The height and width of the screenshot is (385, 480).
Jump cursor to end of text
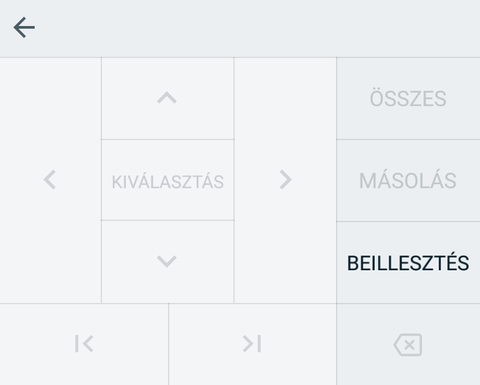(x=252, y=344)
